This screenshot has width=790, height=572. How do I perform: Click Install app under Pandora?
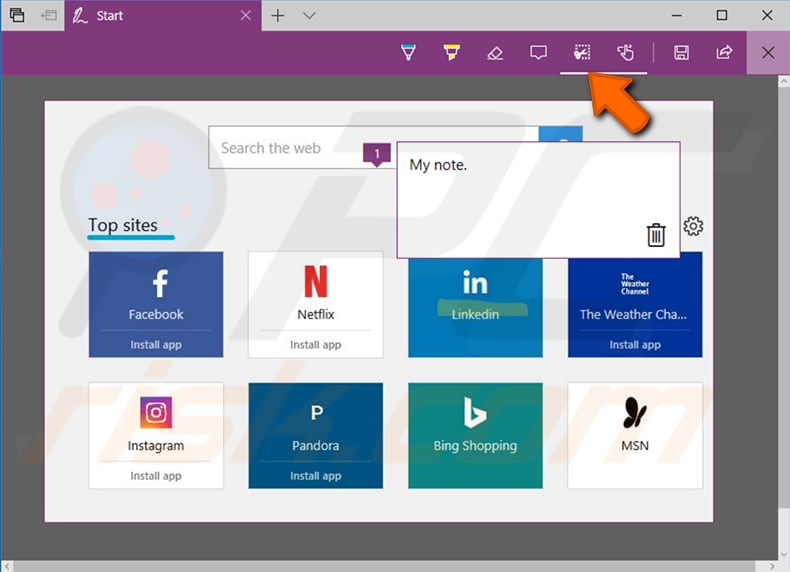click(315, 476)
